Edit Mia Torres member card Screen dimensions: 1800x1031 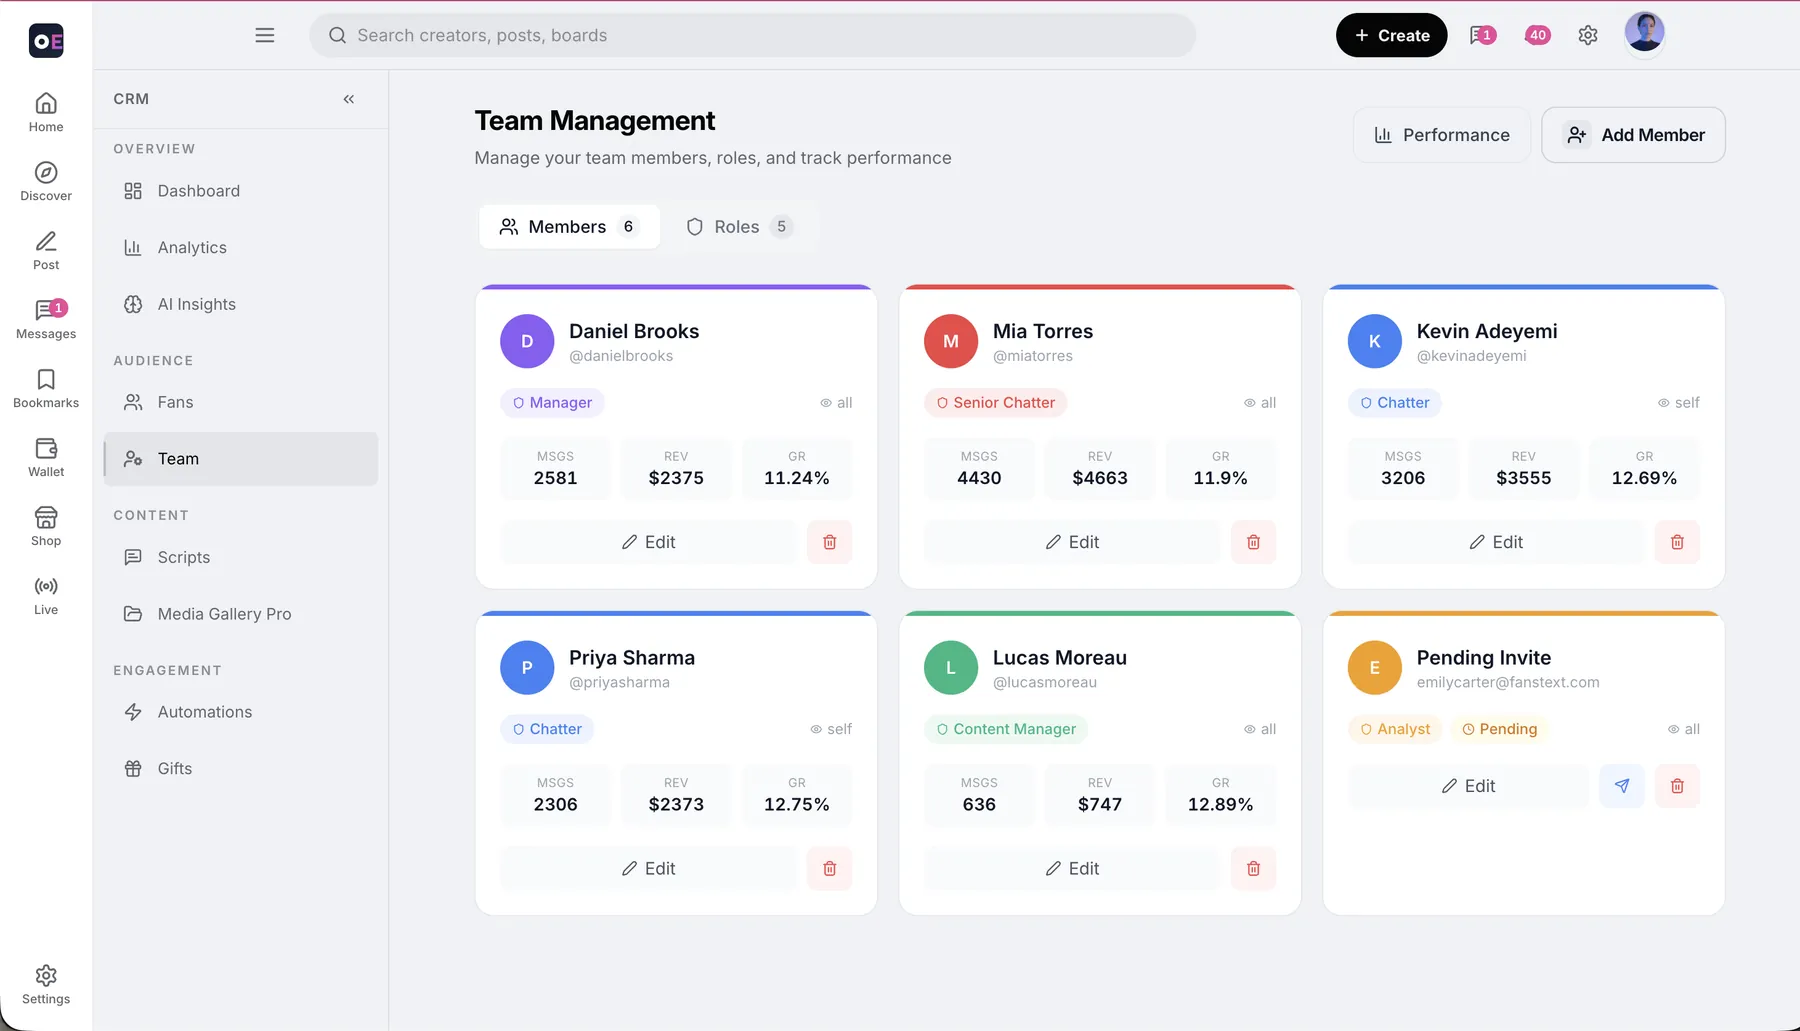tap(1072, 542)
